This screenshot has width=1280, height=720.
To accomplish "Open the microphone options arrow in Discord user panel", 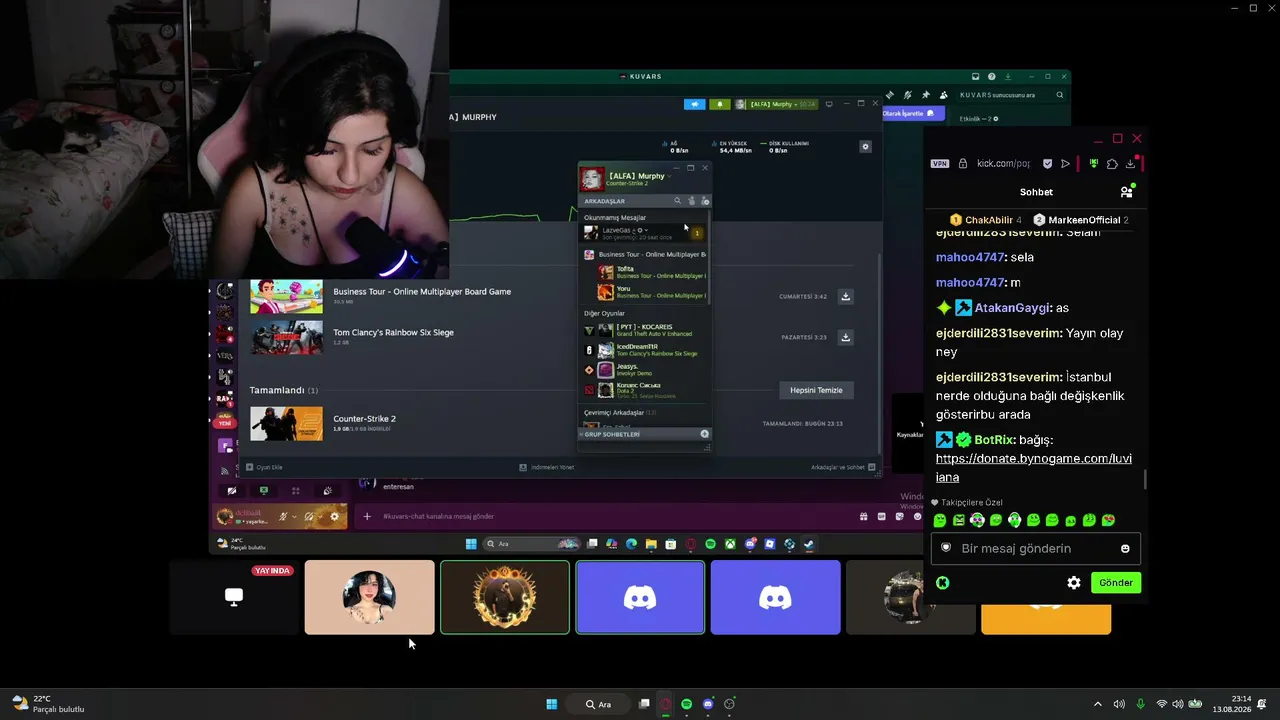I will click(294, 517).
